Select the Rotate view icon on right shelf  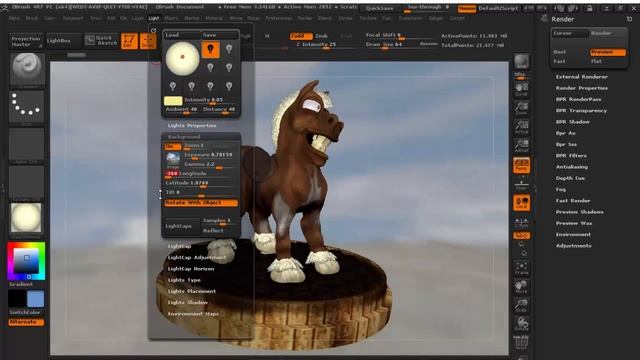point(521,324)
